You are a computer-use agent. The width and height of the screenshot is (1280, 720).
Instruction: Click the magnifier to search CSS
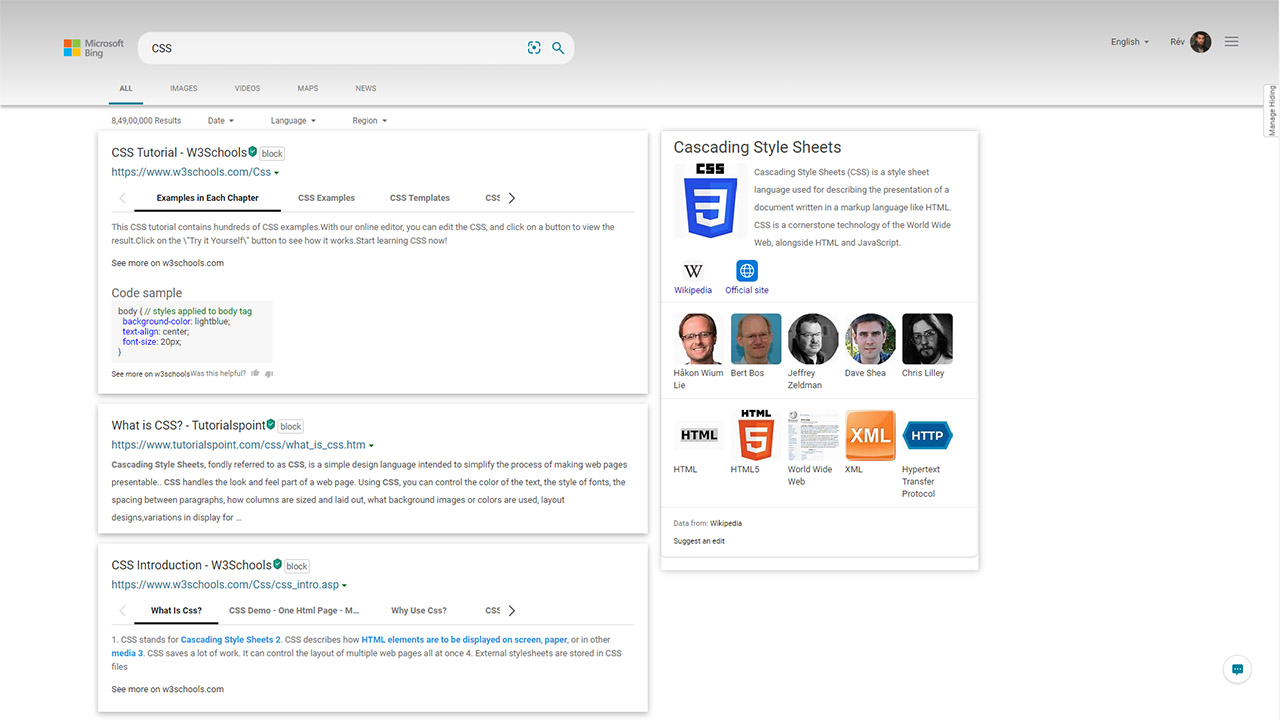coord(558,47)
